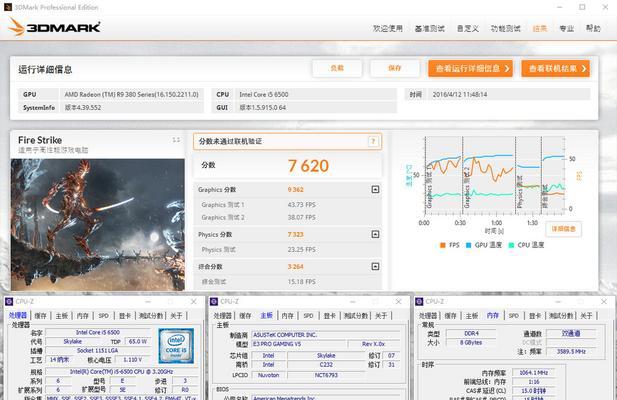Screen dimensions: 617x400
Task: Select 显卡 tab in middle CPU-Z window
Action: 330,315
